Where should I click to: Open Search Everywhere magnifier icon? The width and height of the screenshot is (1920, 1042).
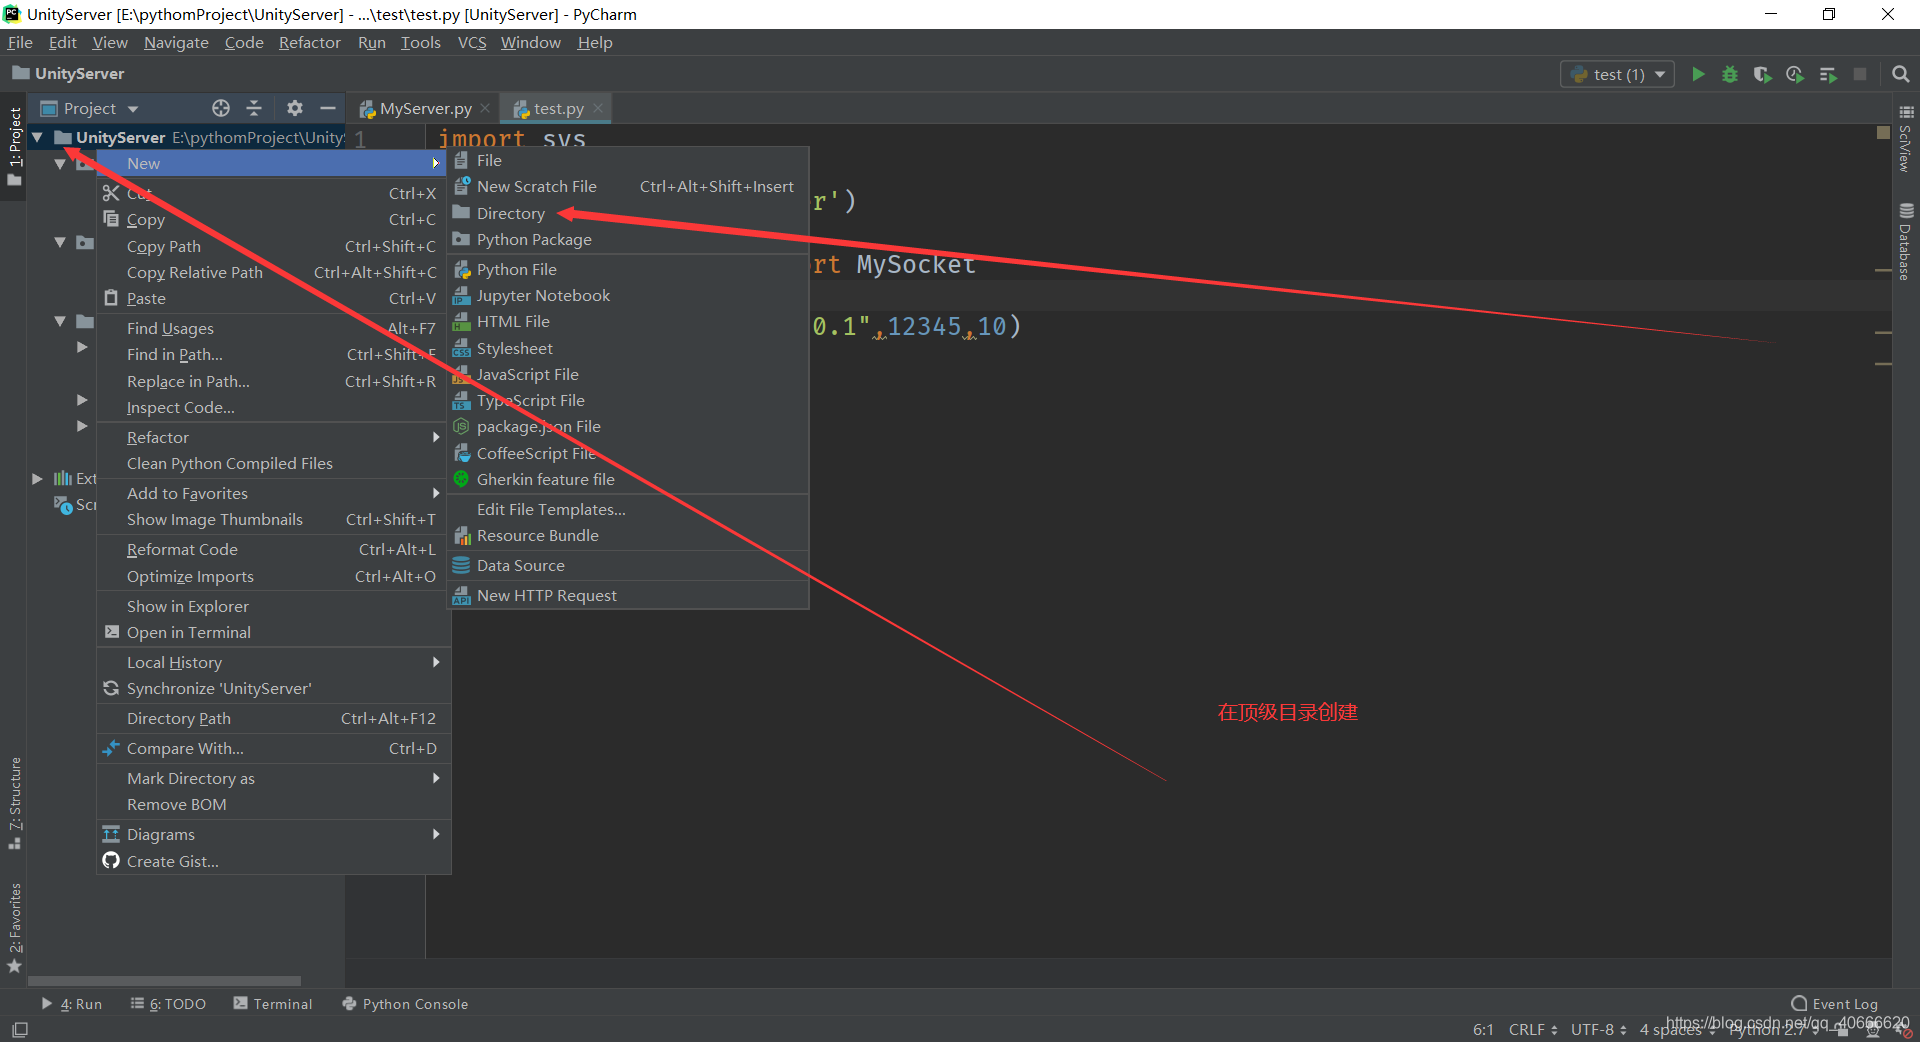click(1901, 74)
